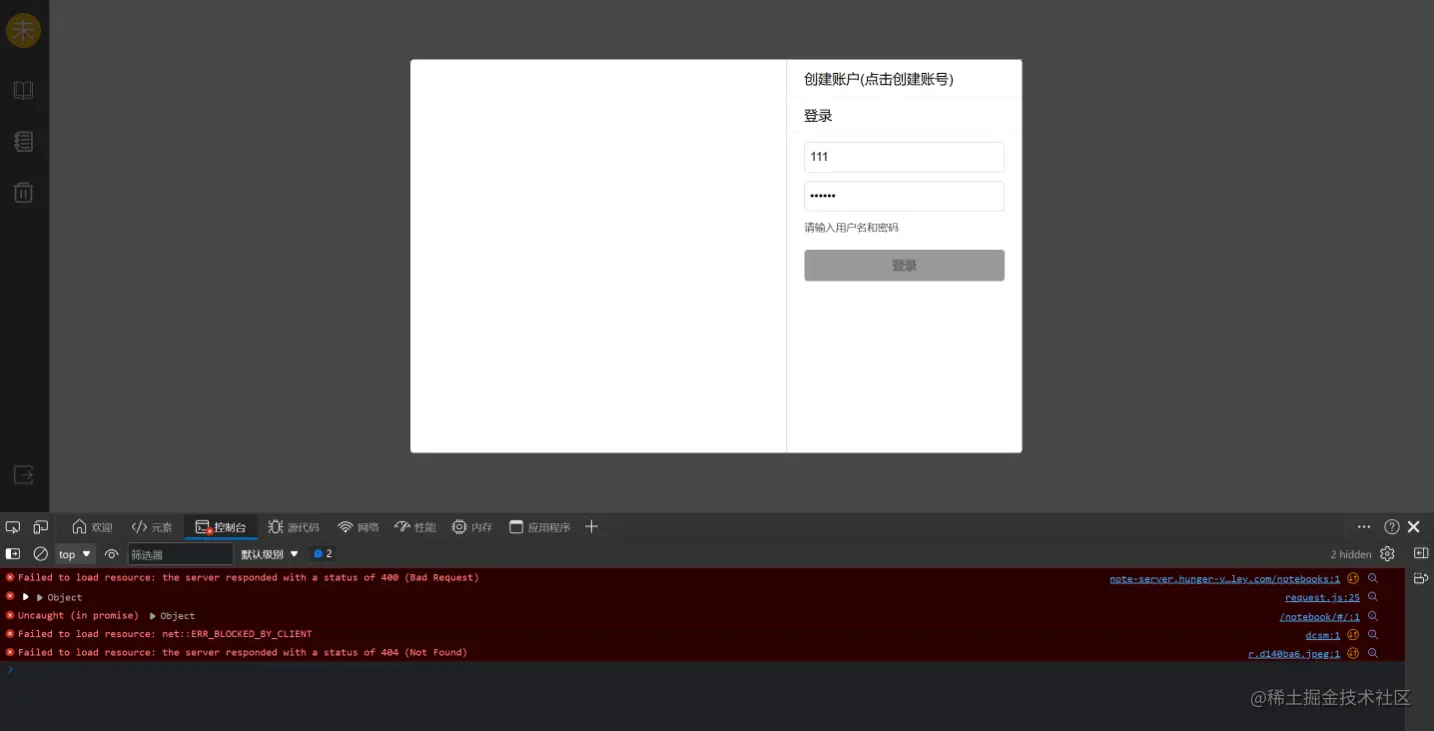Open the top context dropdown

pyautogui.click(x=75, y=554)
